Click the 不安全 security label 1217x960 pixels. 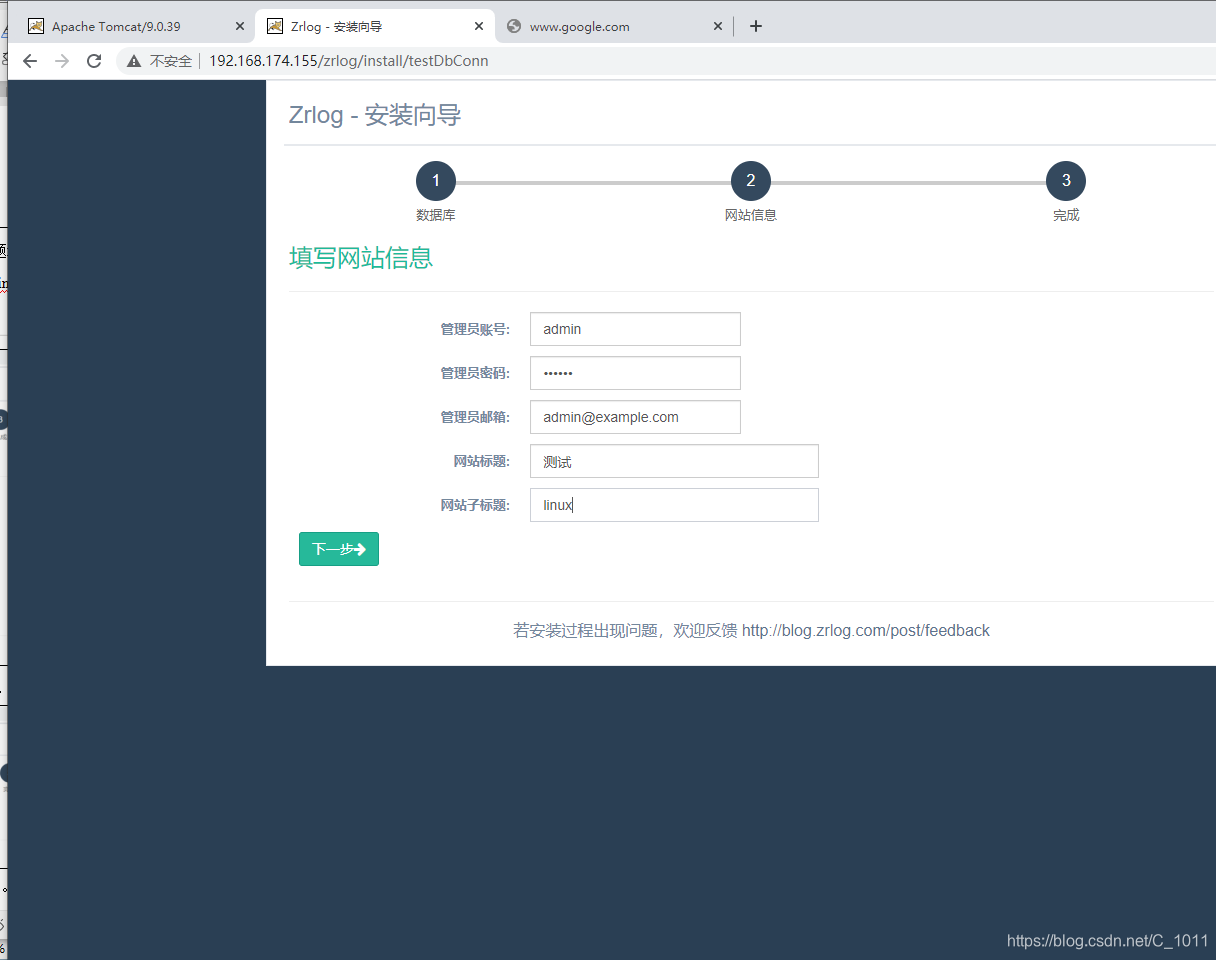coord(170,61)
